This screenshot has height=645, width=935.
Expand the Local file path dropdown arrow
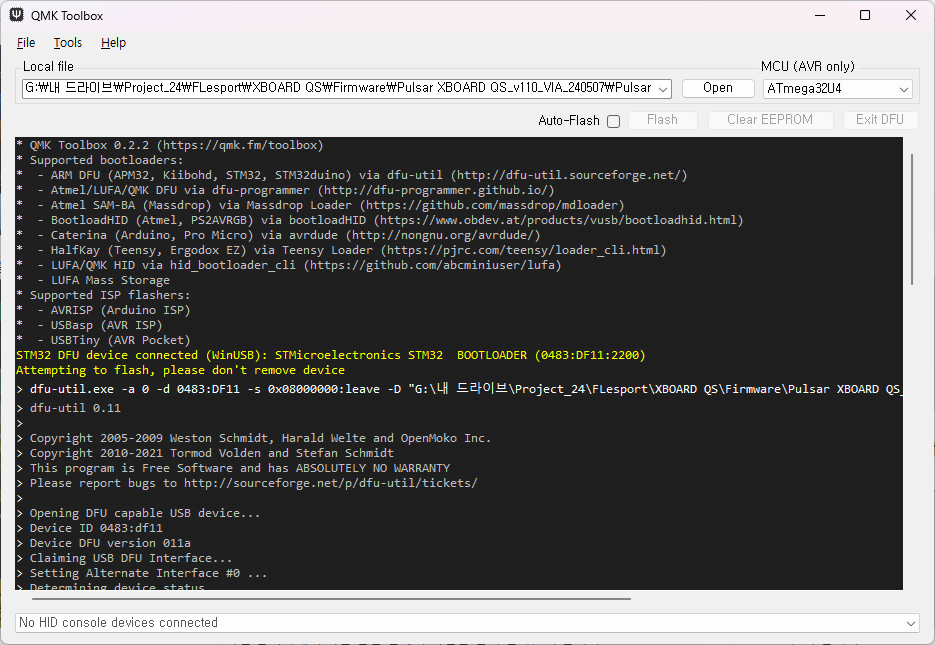(664, 88)
